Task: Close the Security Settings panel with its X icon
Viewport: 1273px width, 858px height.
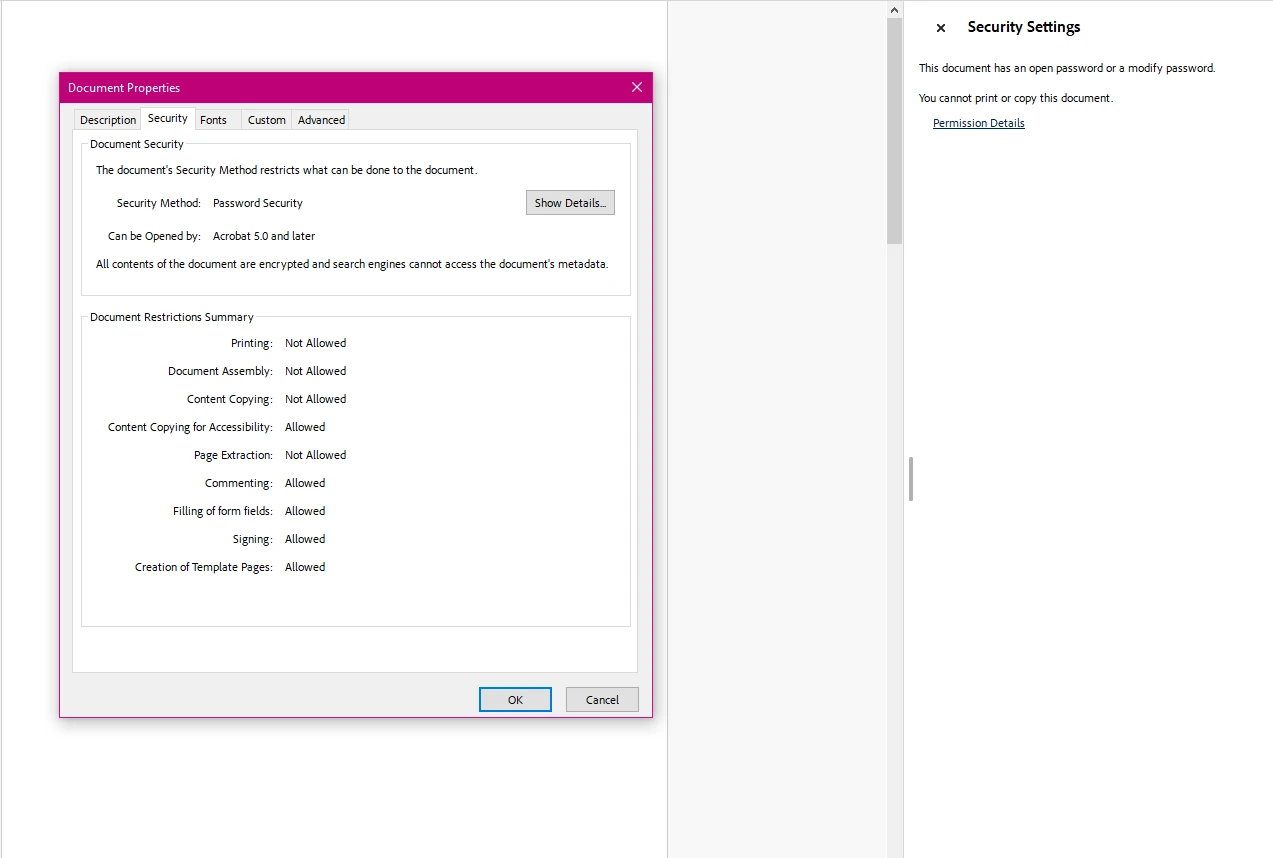Action: [939, 27]
